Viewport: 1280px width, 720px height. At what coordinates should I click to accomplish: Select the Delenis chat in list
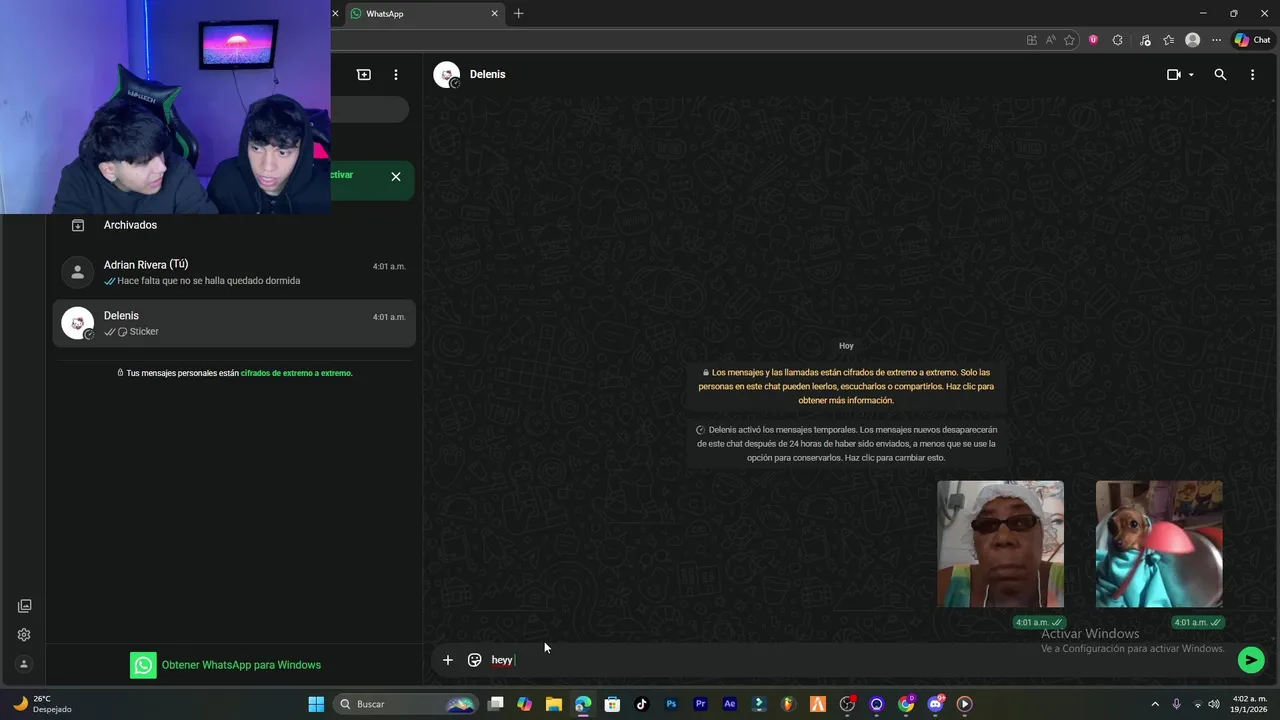point(234,323)
